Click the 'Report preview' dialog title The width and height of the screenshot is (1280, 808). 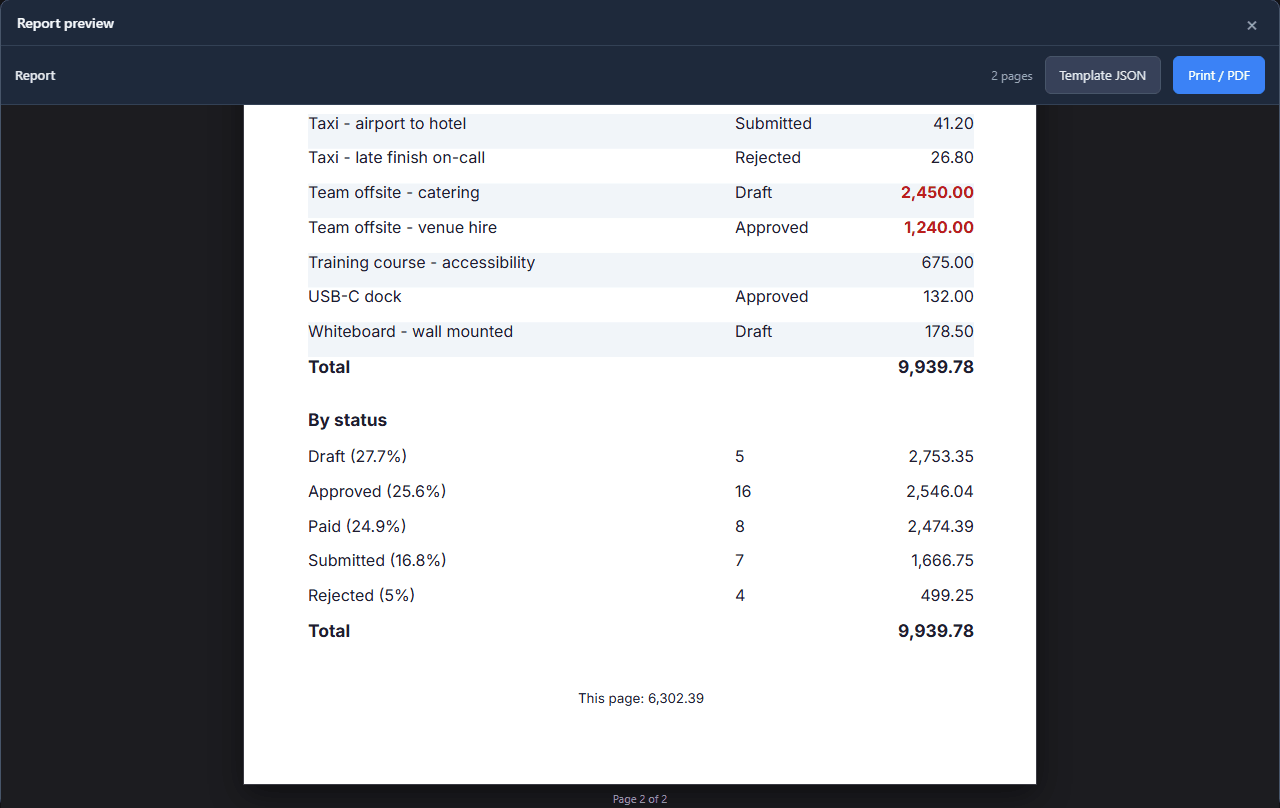65,23
